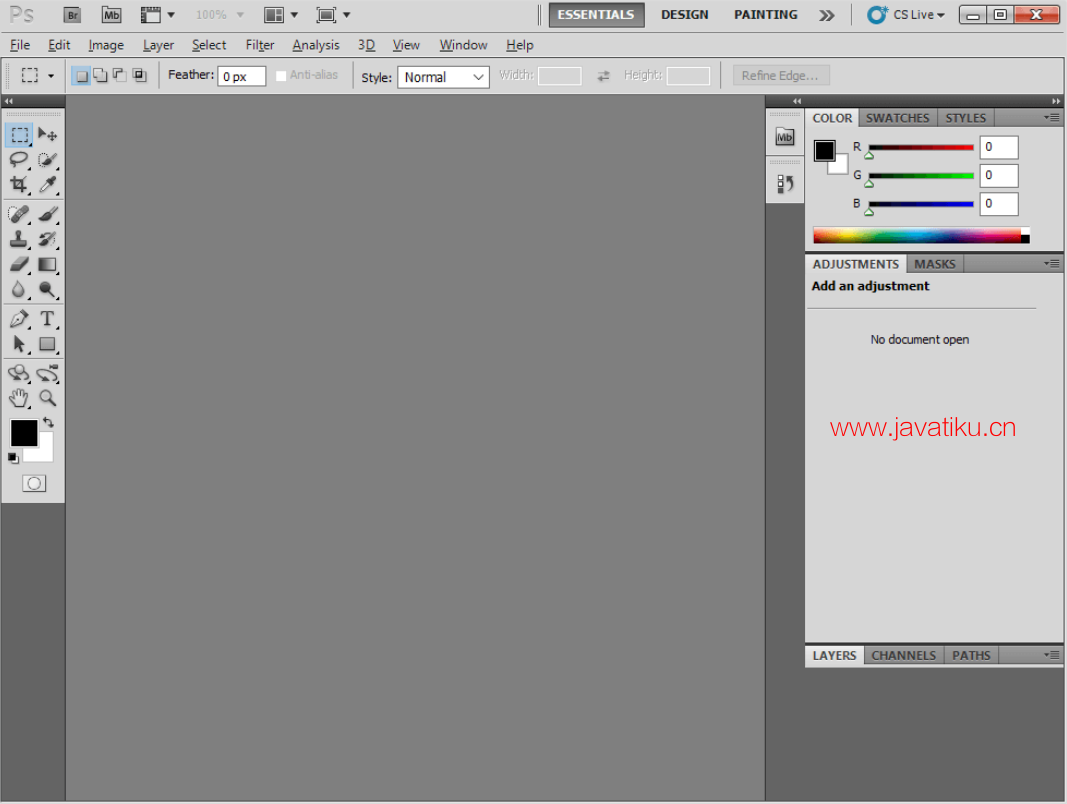Screen dimensions: 1067x804
Task: Select the 3D Camera Rotate tool
Action: (x=47, y=373)
